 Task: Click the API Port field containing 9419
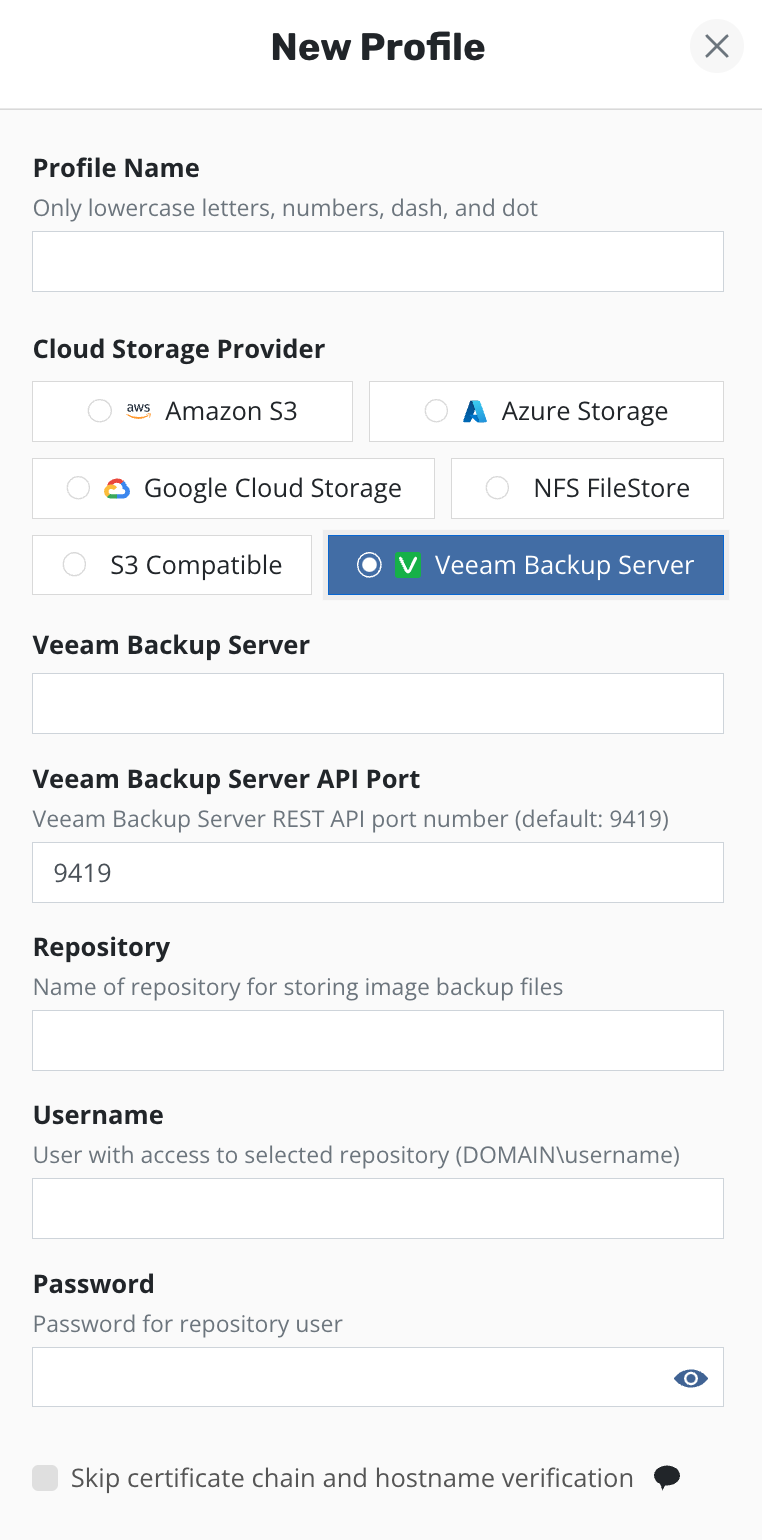[x=377, y=872]
